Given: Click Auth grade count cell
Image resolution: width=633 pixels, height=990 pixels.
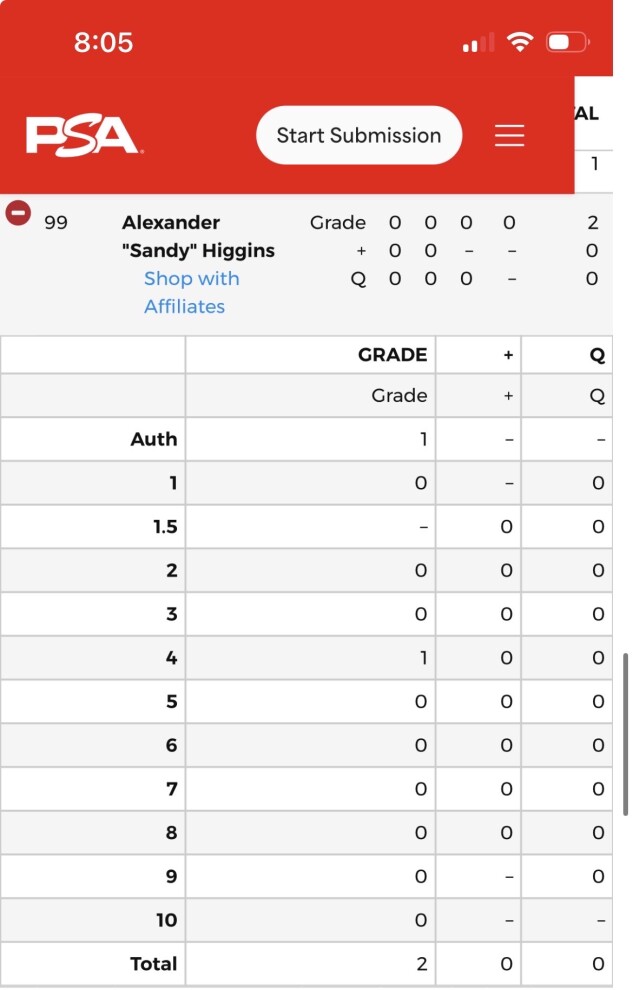Looking at the screenshot, I should coord(422,439).
